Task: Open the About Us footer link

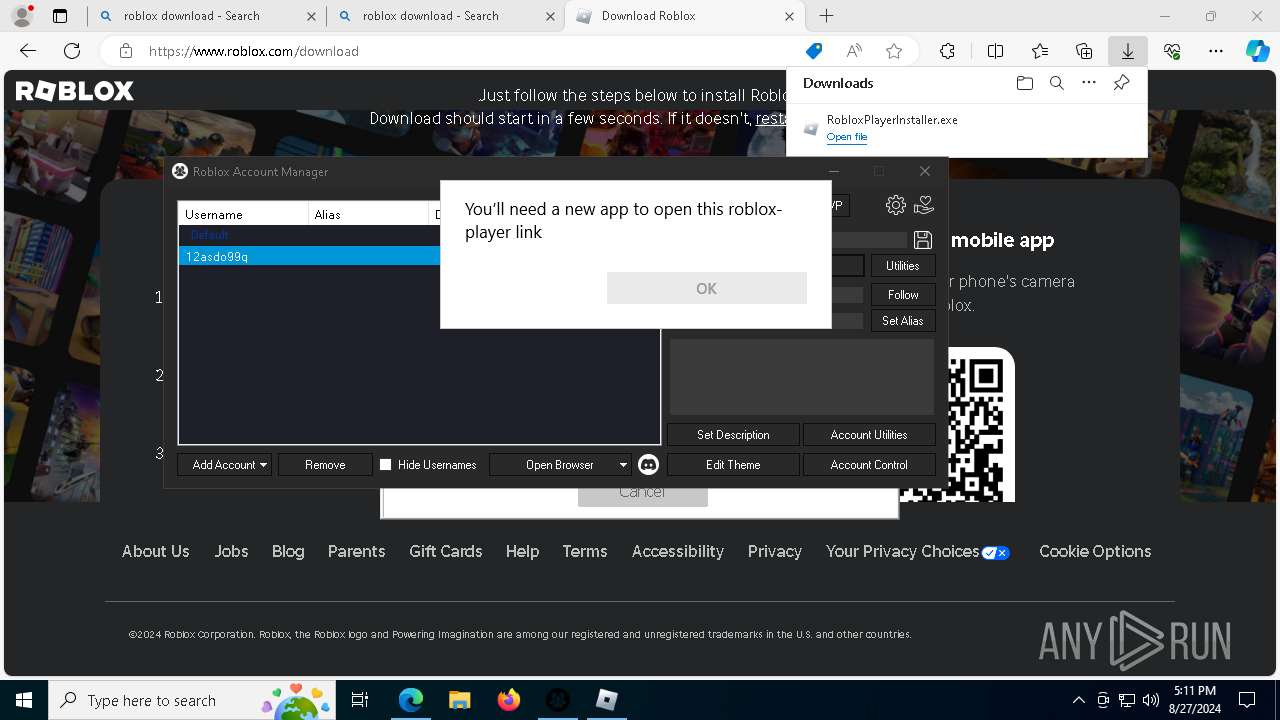Action: coord(155,551)
